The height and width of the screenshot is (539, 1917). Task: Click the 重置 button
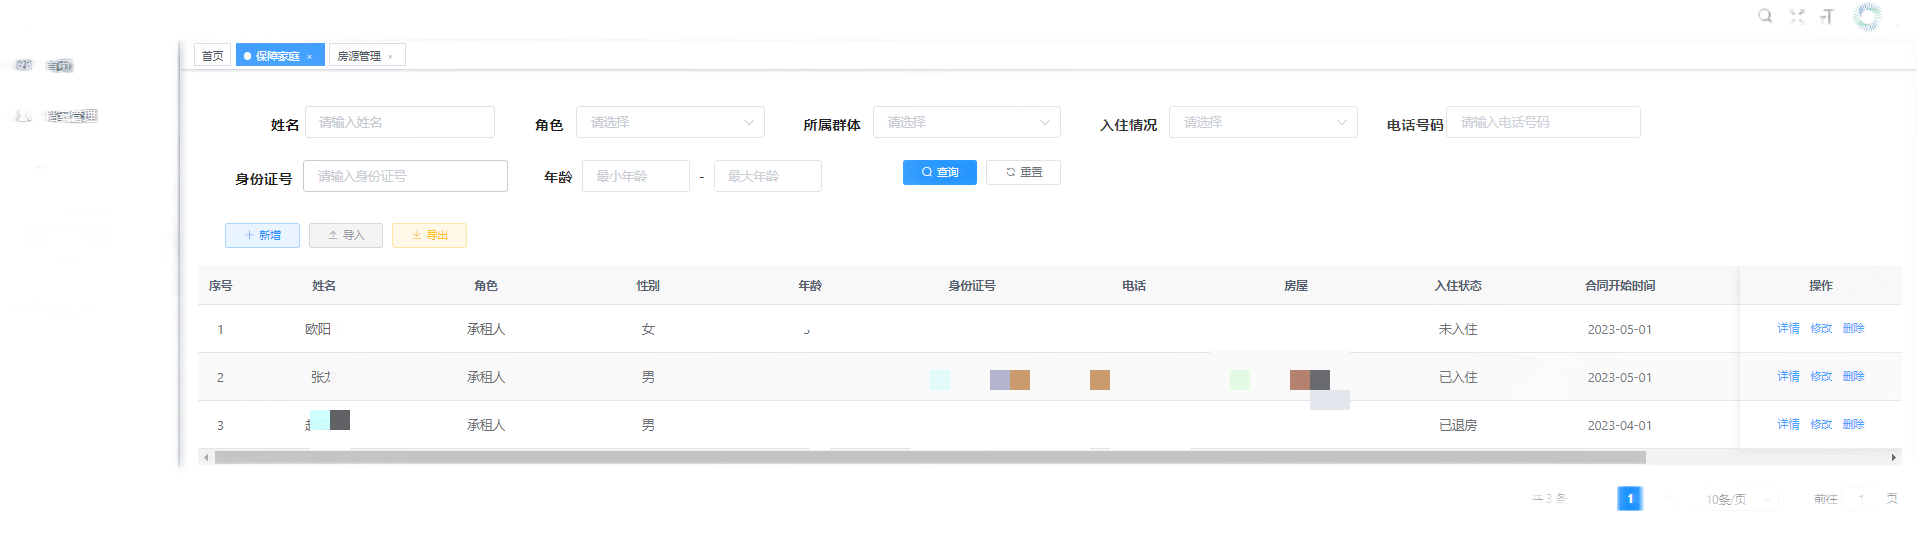pos(1023,172)
